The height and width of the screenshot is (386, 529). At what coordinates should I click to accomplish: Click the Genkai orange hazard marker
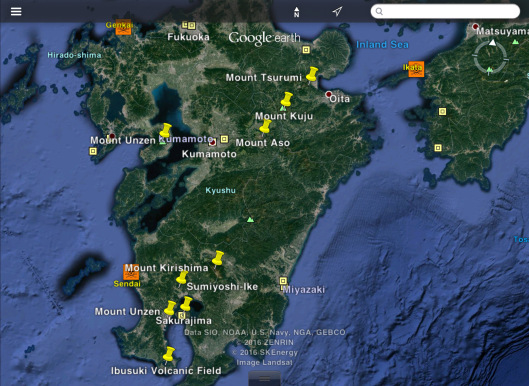123,28
